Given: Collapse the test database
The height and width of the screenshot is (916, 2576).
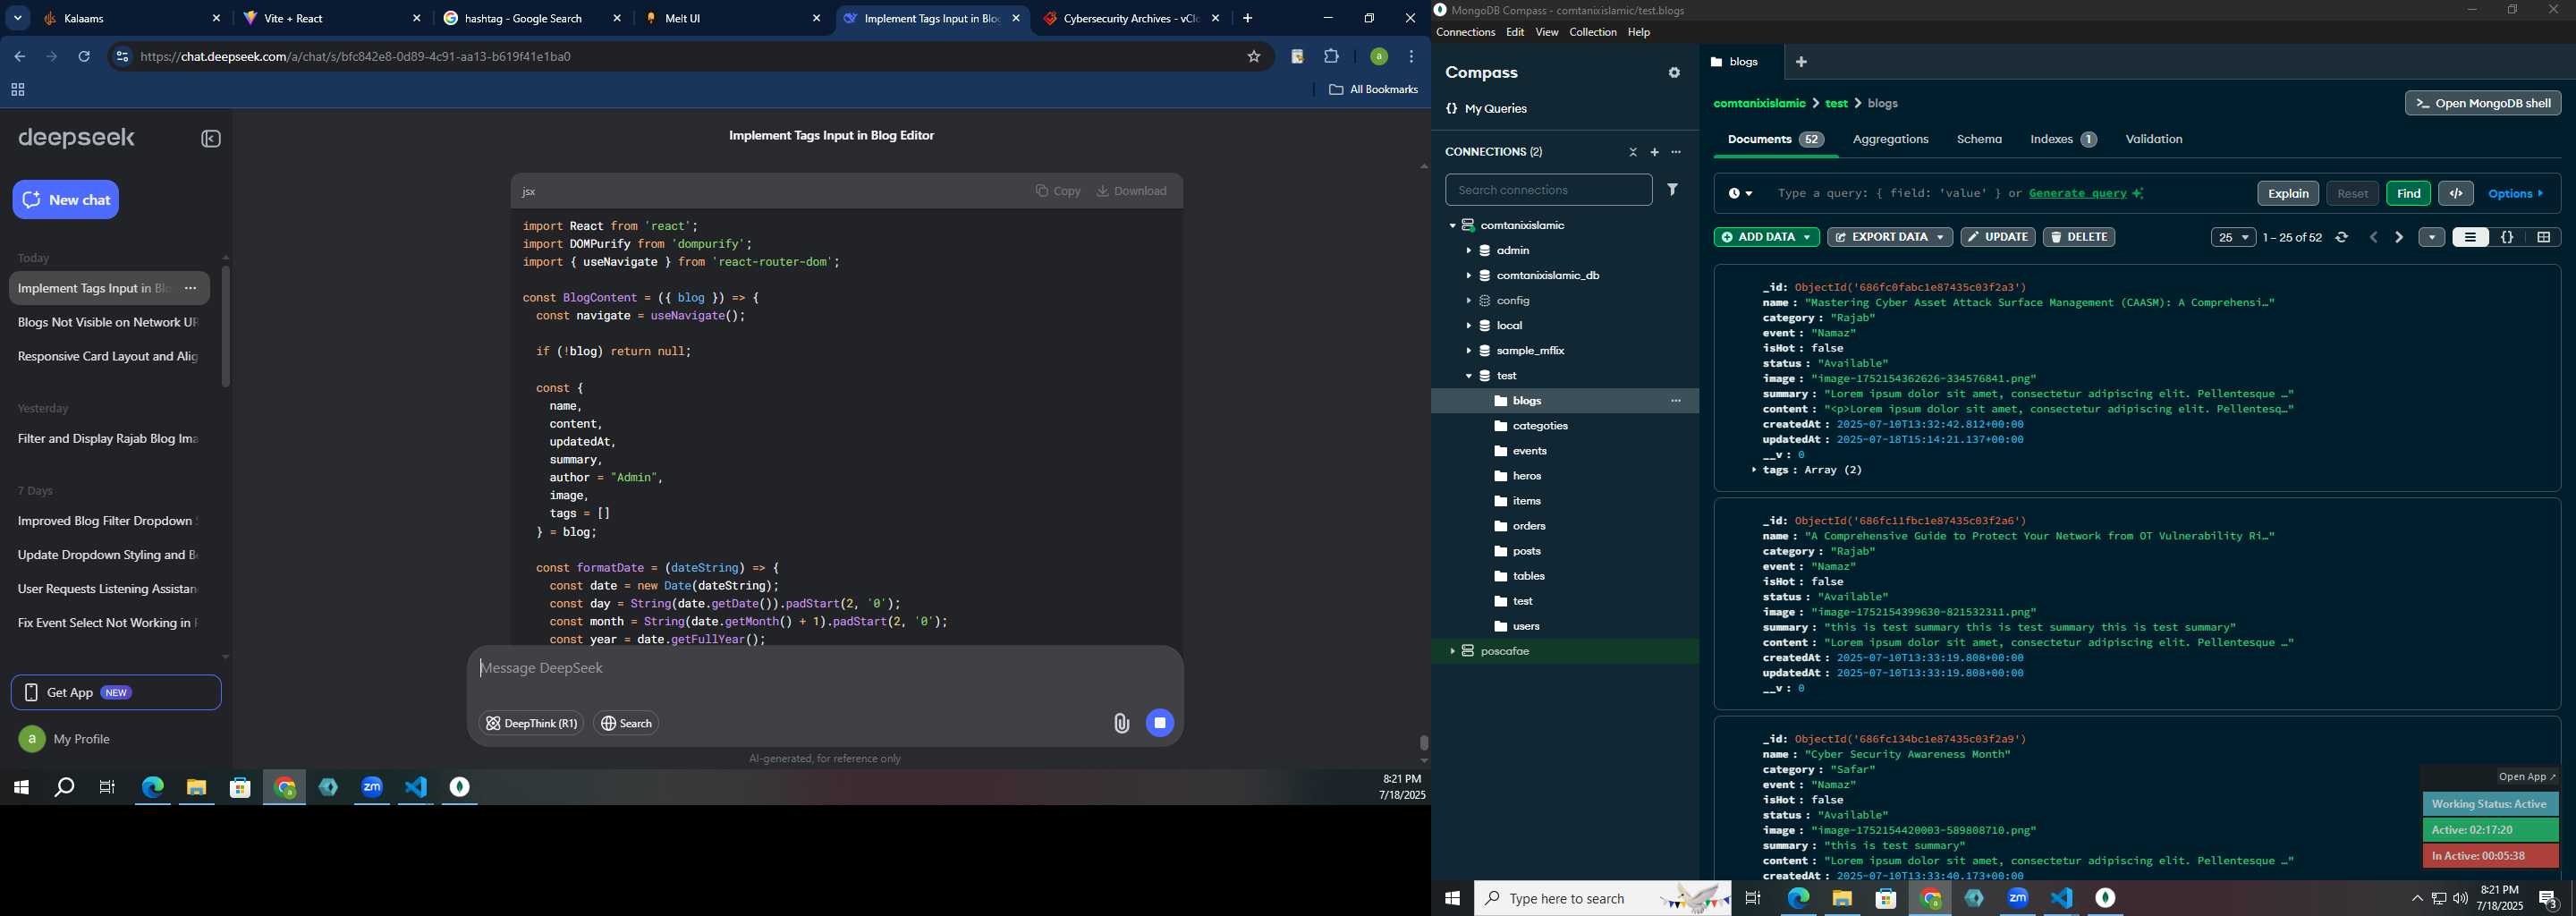Looking at the screenshot, I should click(1468, 376).
